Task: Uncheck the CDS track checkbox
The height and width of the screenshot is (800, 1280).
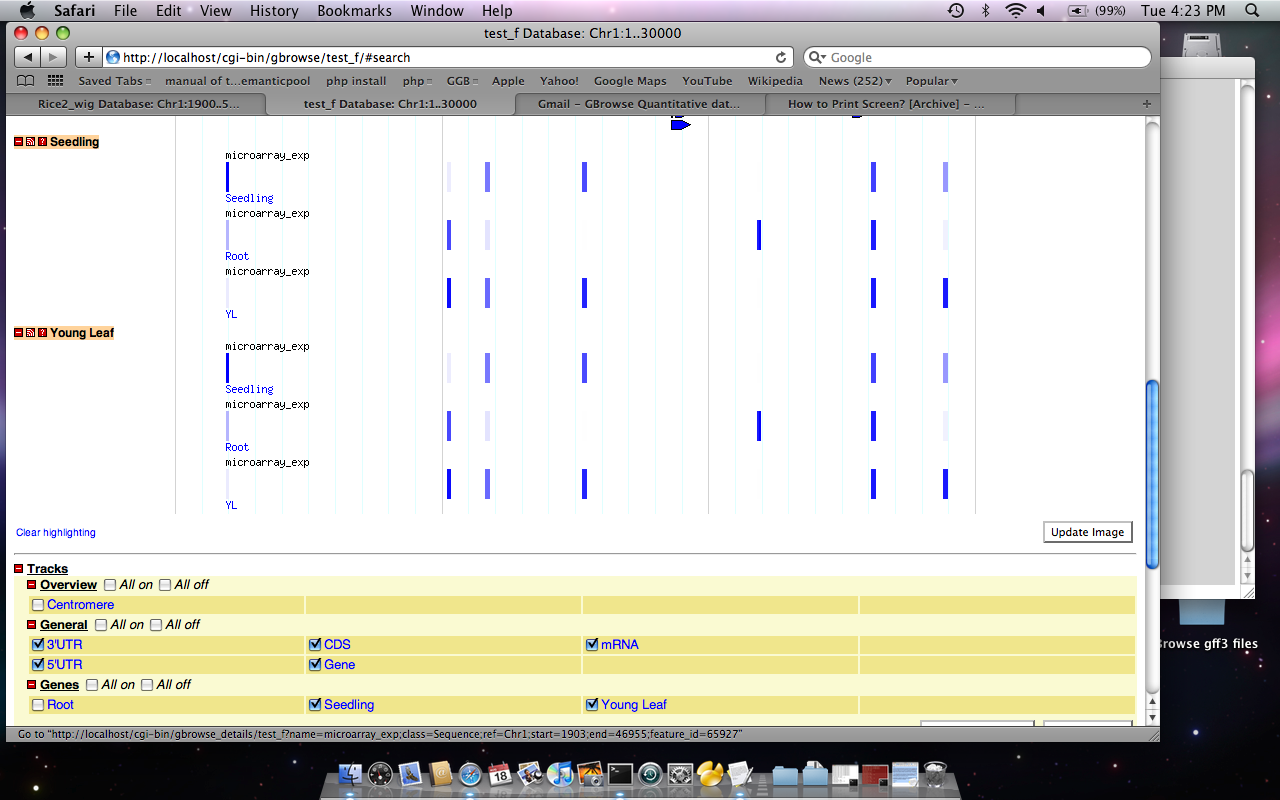Action: click(x=315, y=645)
